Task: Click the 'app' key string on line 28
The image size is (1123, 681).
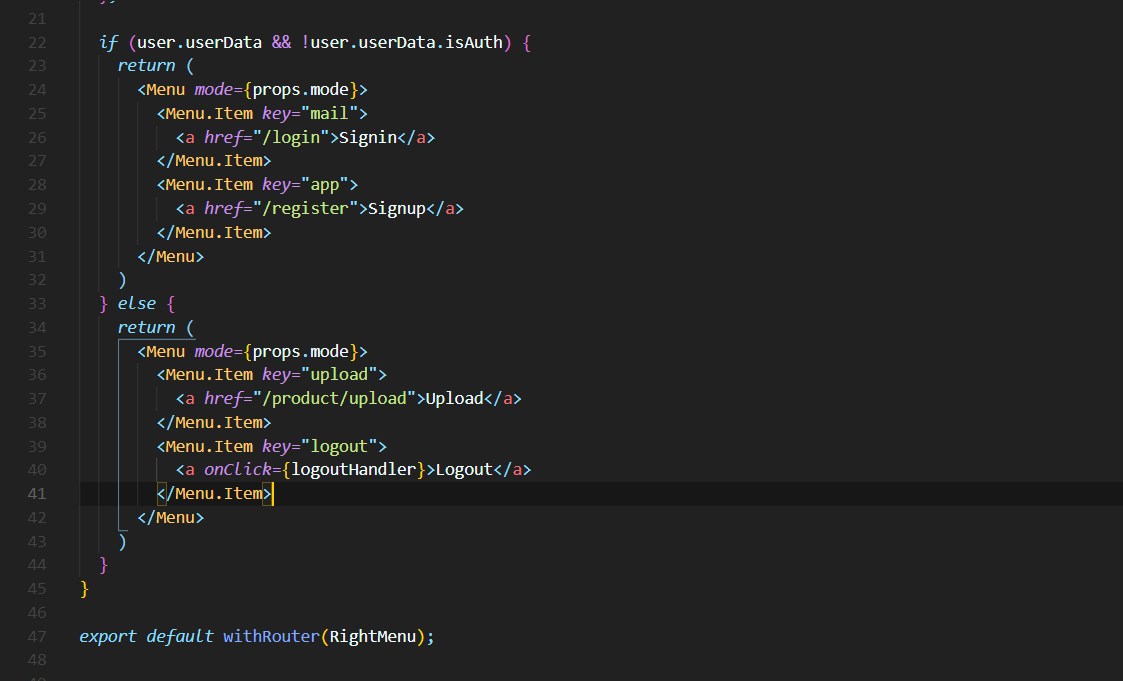Action: 324,185
